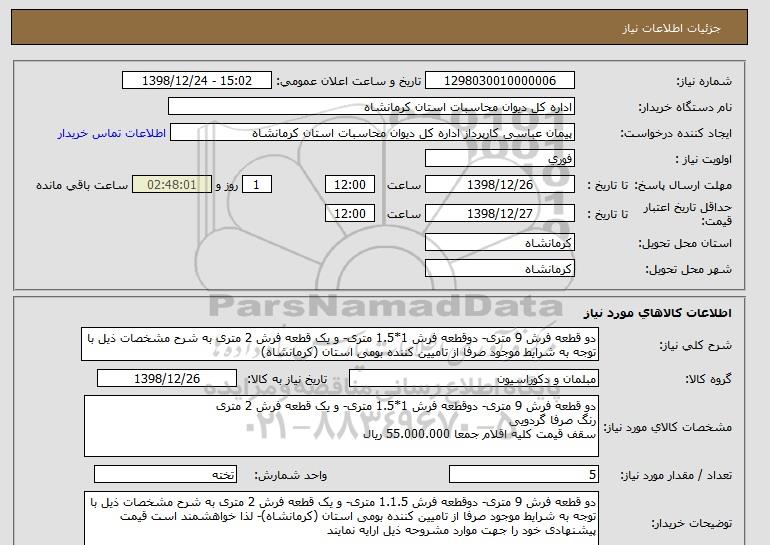
Task: Click the response deadline date 1398/12/26 field
Action: tap(499, 185)
